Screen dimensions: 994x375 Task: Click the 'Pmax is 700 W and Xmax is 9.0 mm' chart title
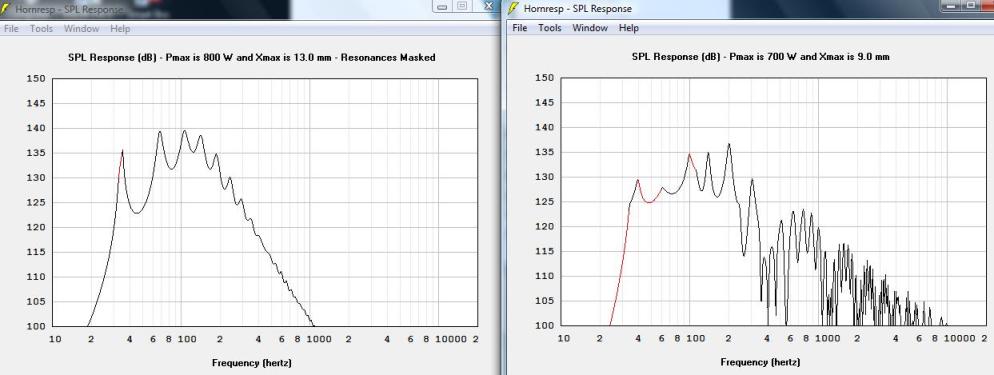pos(760,56)
